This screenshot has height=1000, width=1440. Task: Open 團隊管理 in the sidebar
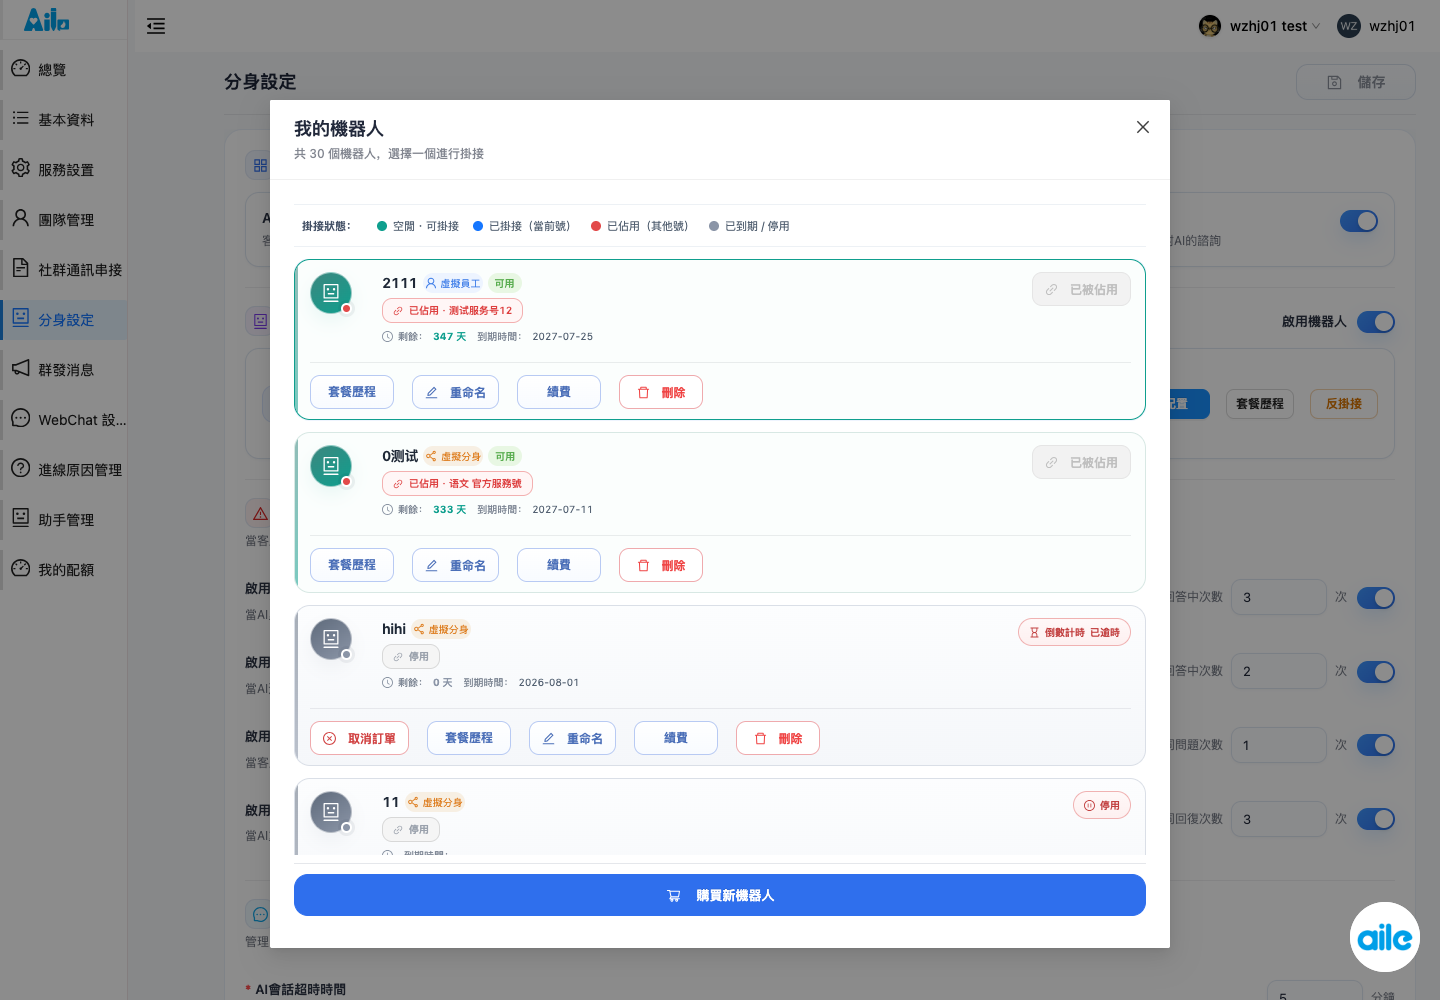pyautogui.click(x=64, y=219)
